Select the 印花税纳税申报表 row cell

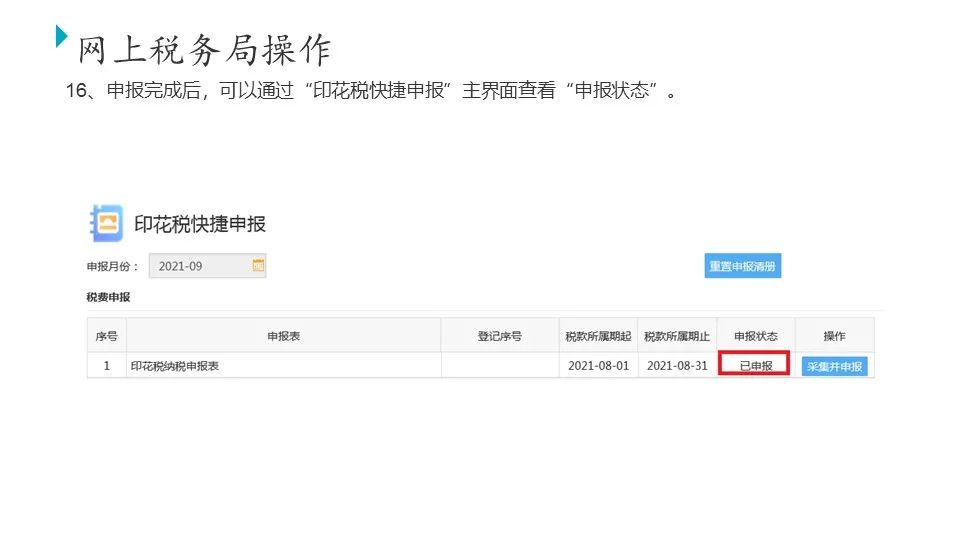click(283, 366)
